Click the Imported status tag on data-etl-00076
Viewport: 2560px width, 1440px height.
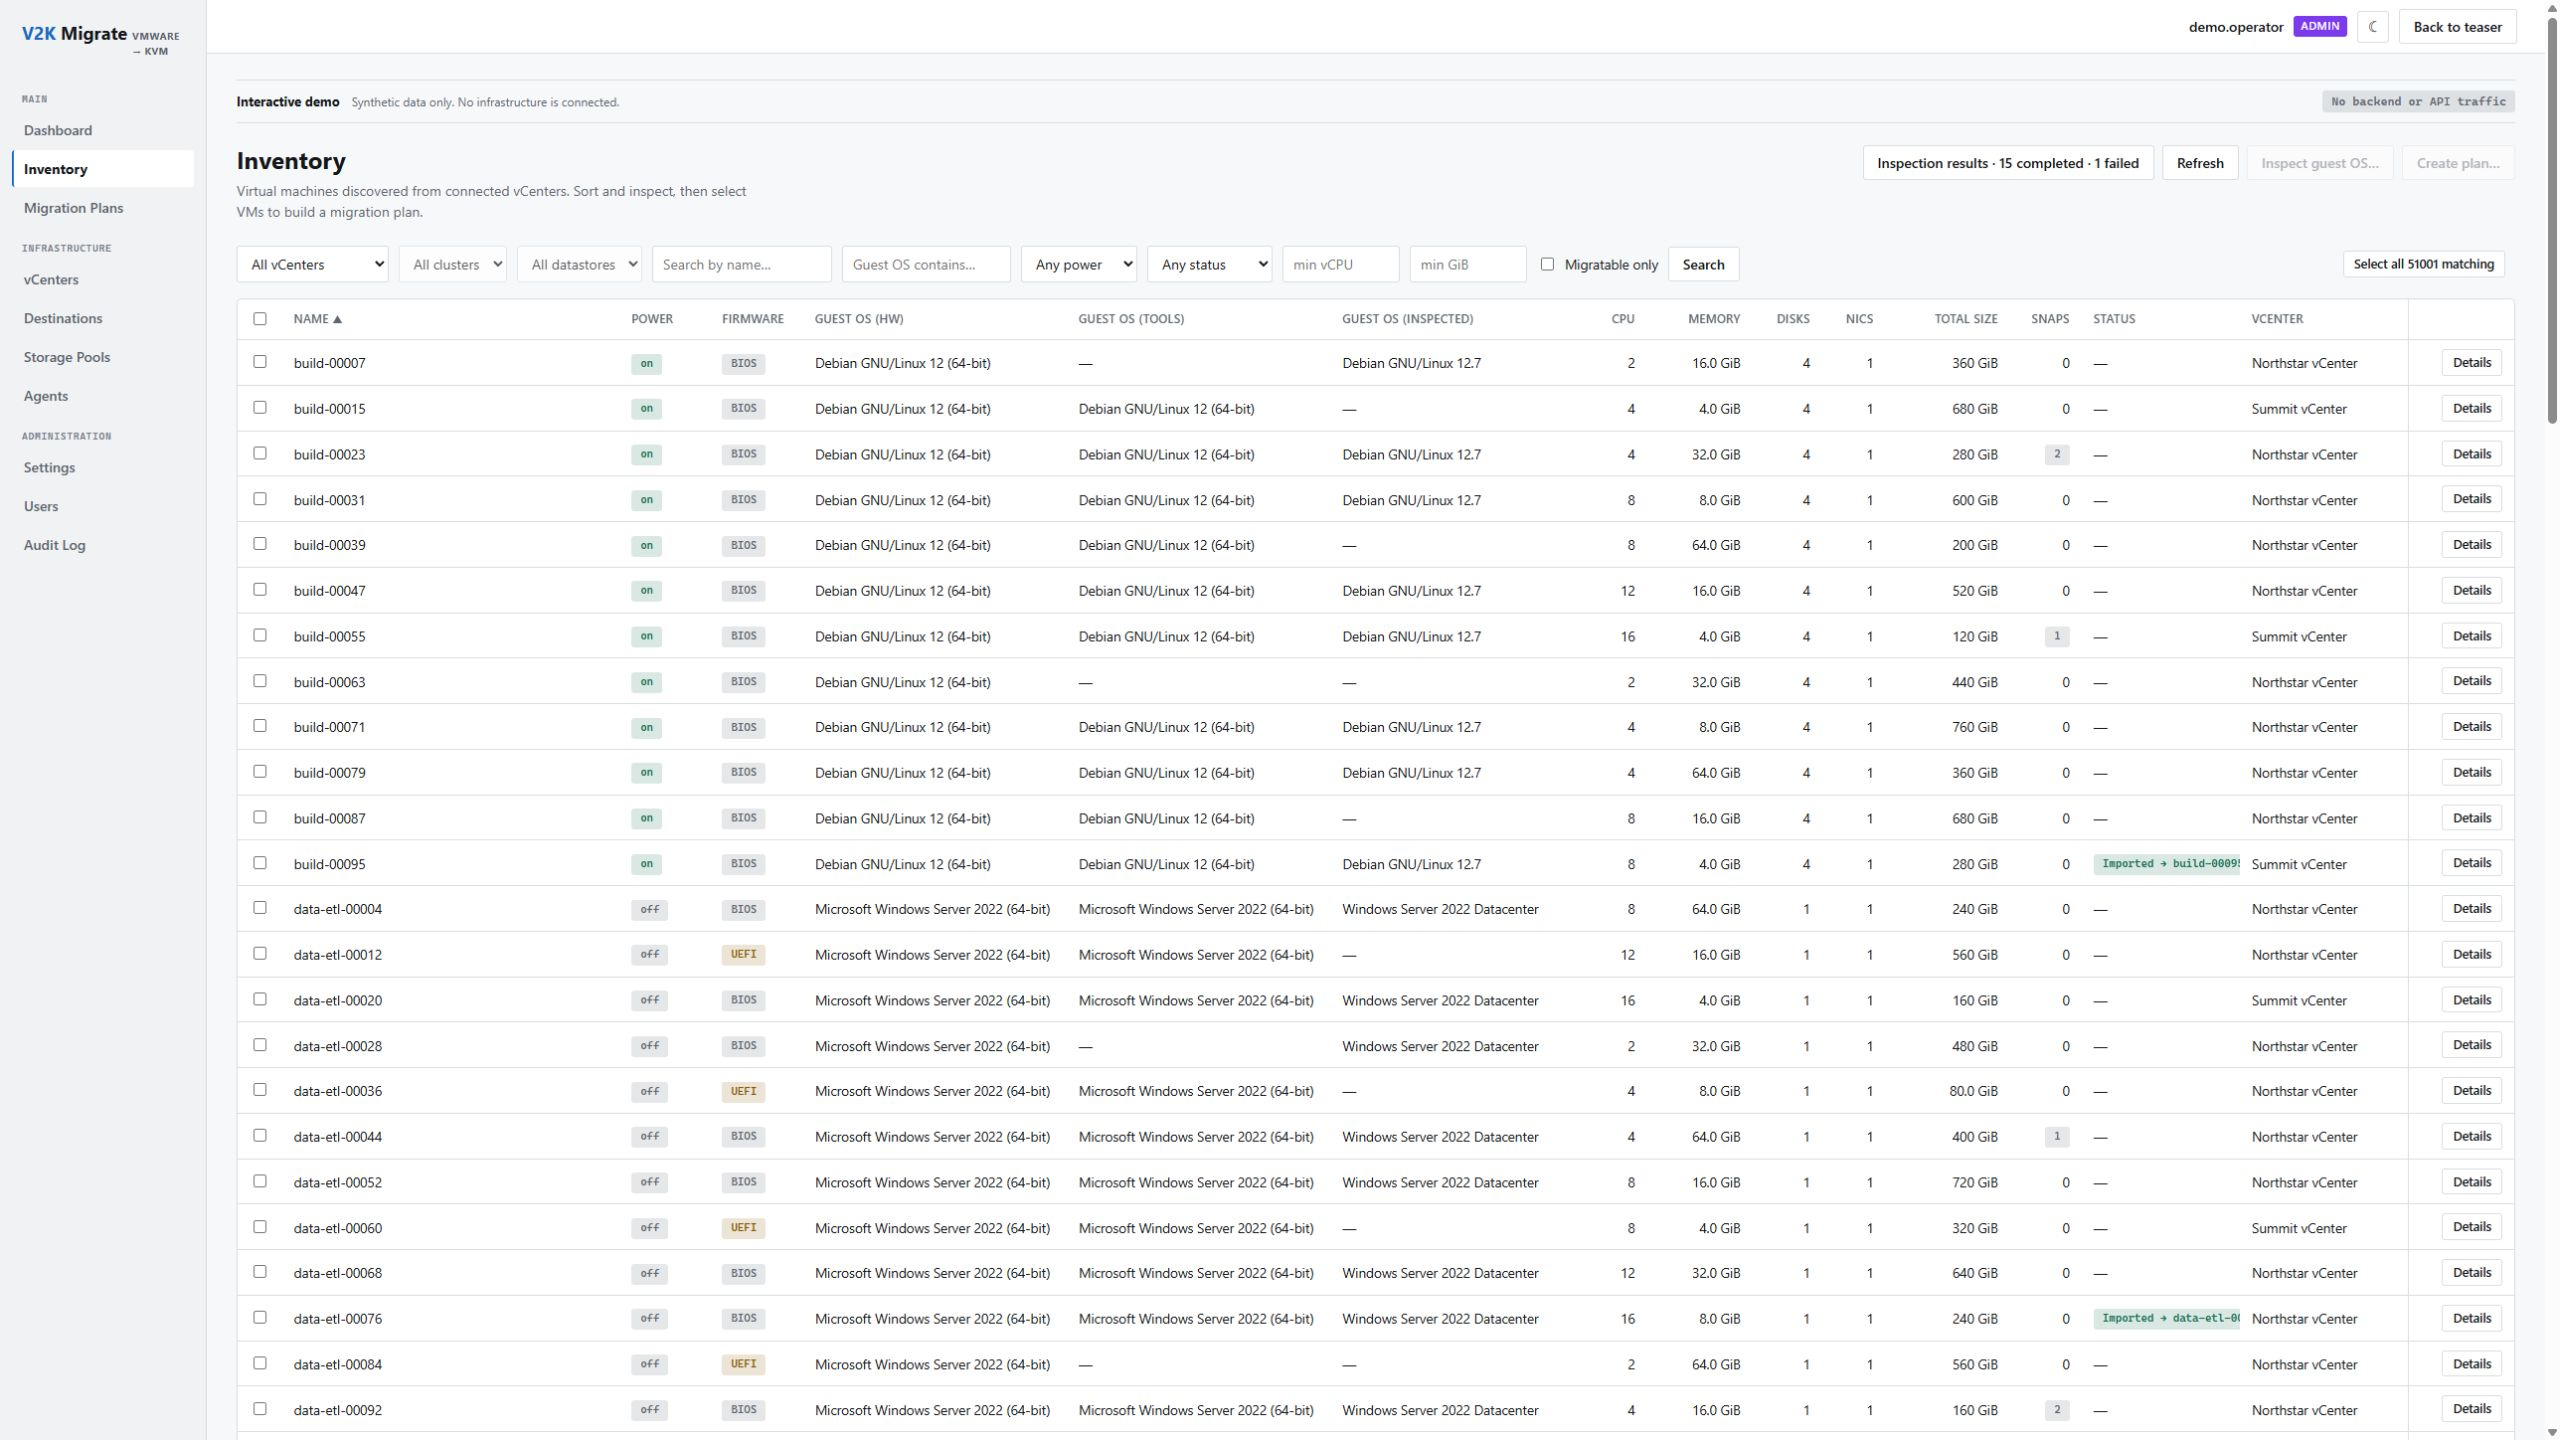(2166, 1319)
